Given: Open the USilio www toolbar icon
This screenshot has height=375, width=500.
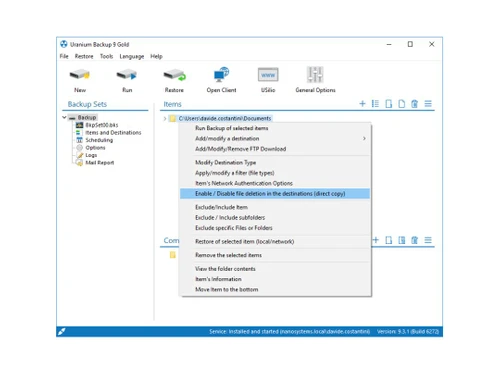Looking at the screenshot, I should [268, 75].
